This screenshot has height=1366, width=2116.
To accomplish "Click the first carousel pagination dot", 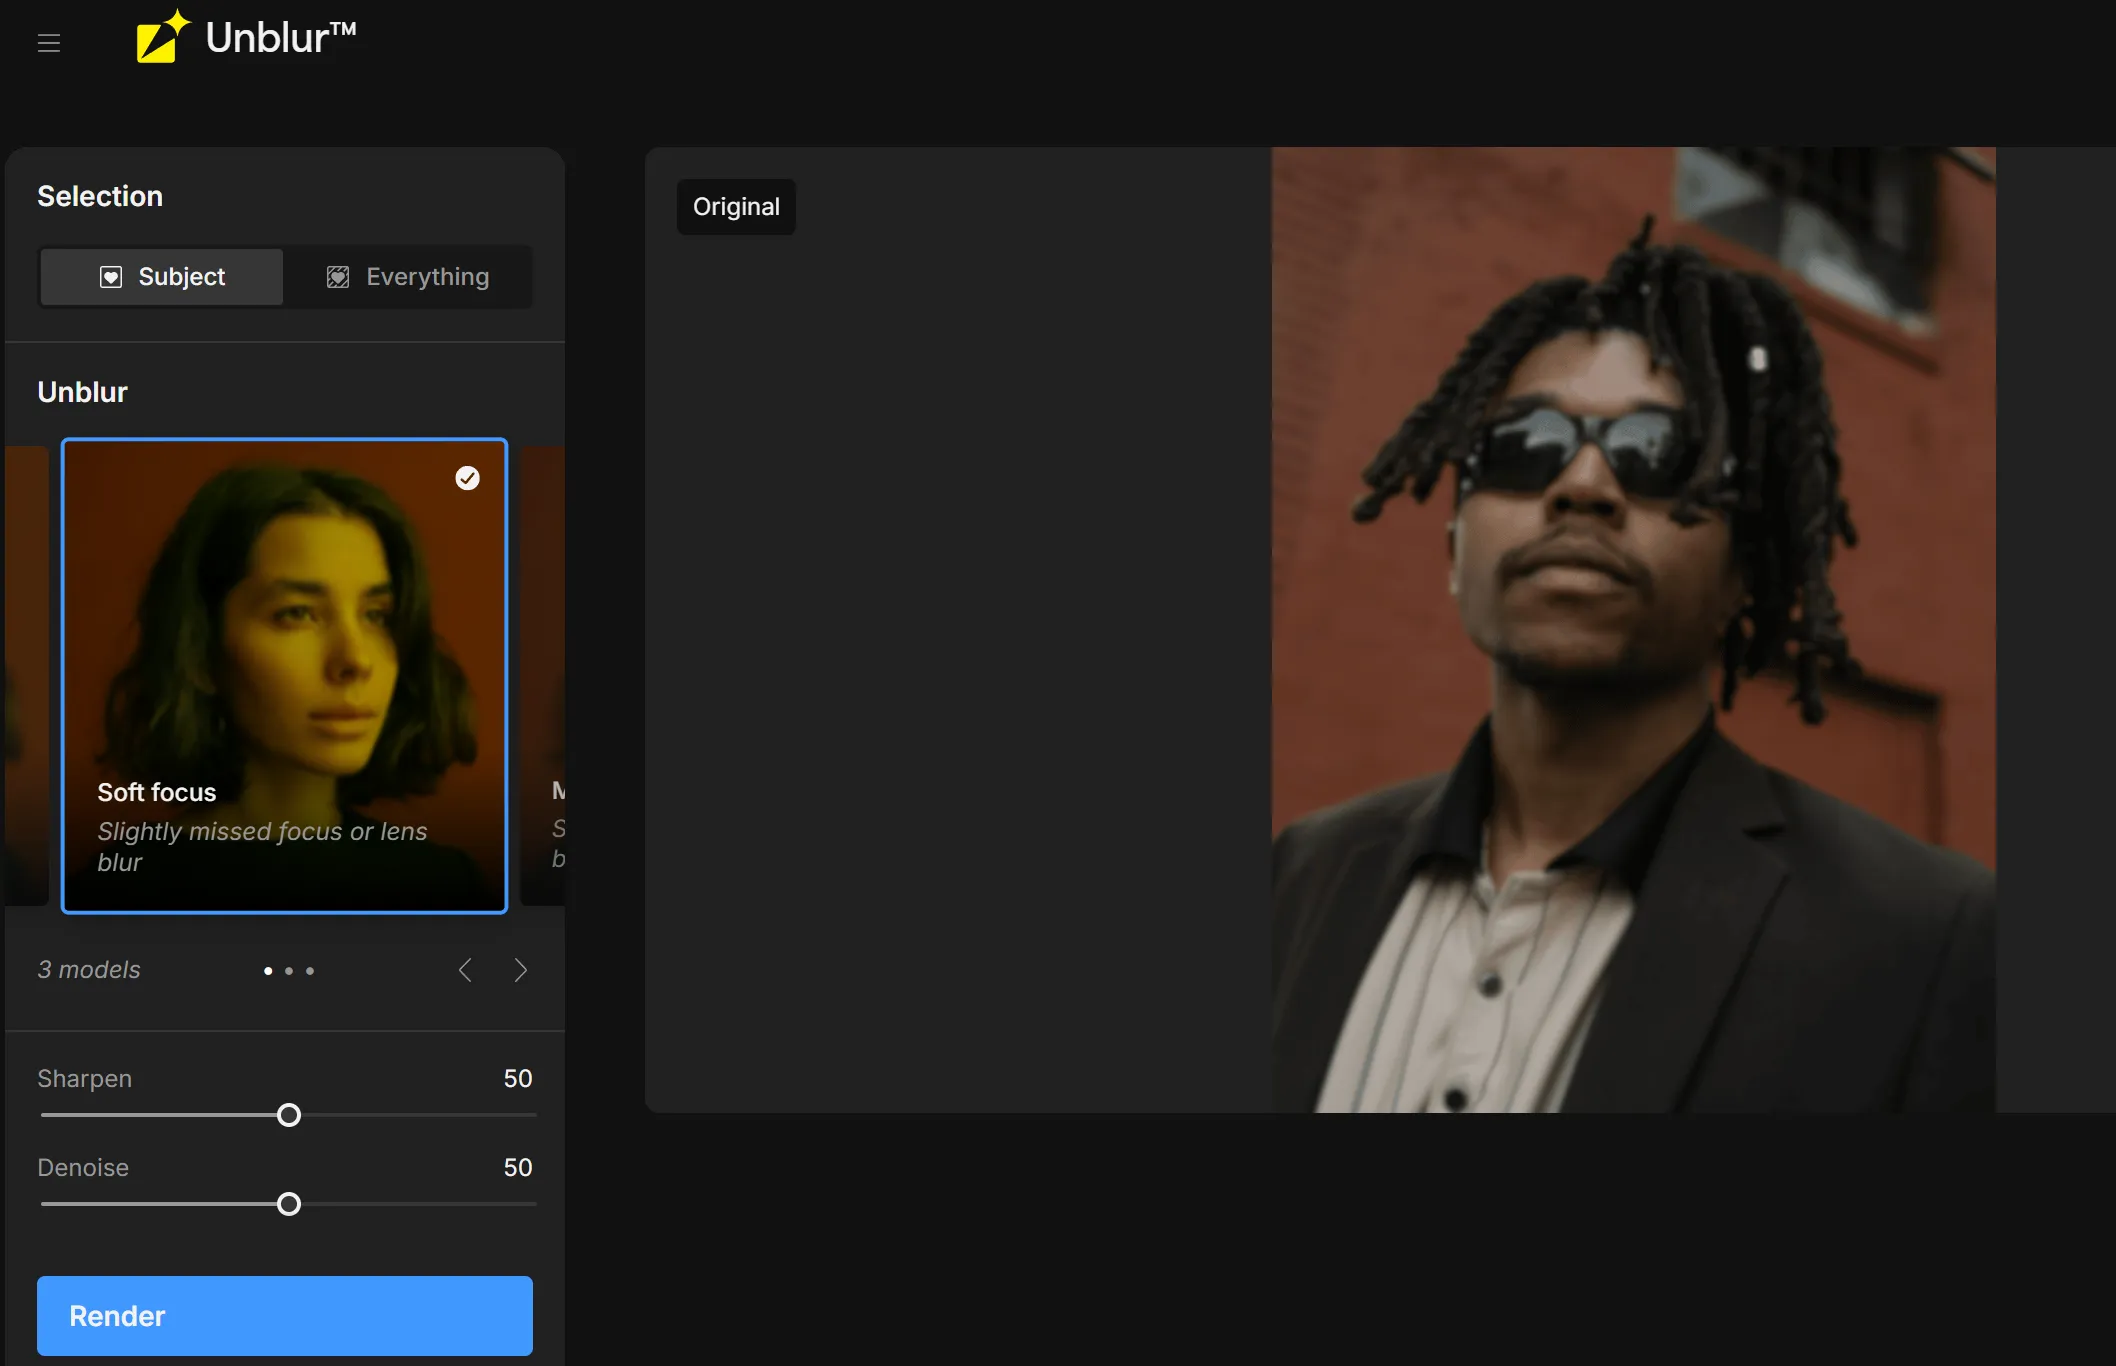I will pos(268,971).
